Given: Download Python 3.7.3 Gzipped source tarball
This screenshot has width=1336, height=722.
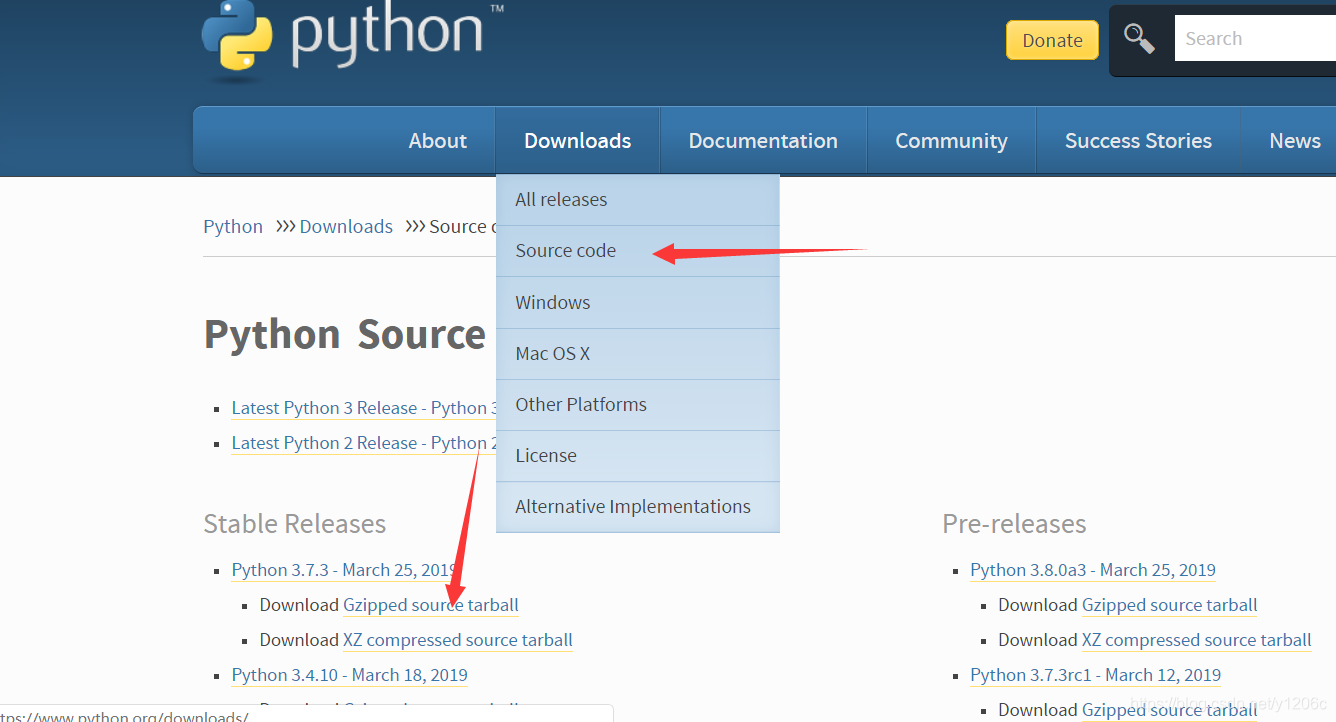Looking at the screenshot, I should [431, 605].
